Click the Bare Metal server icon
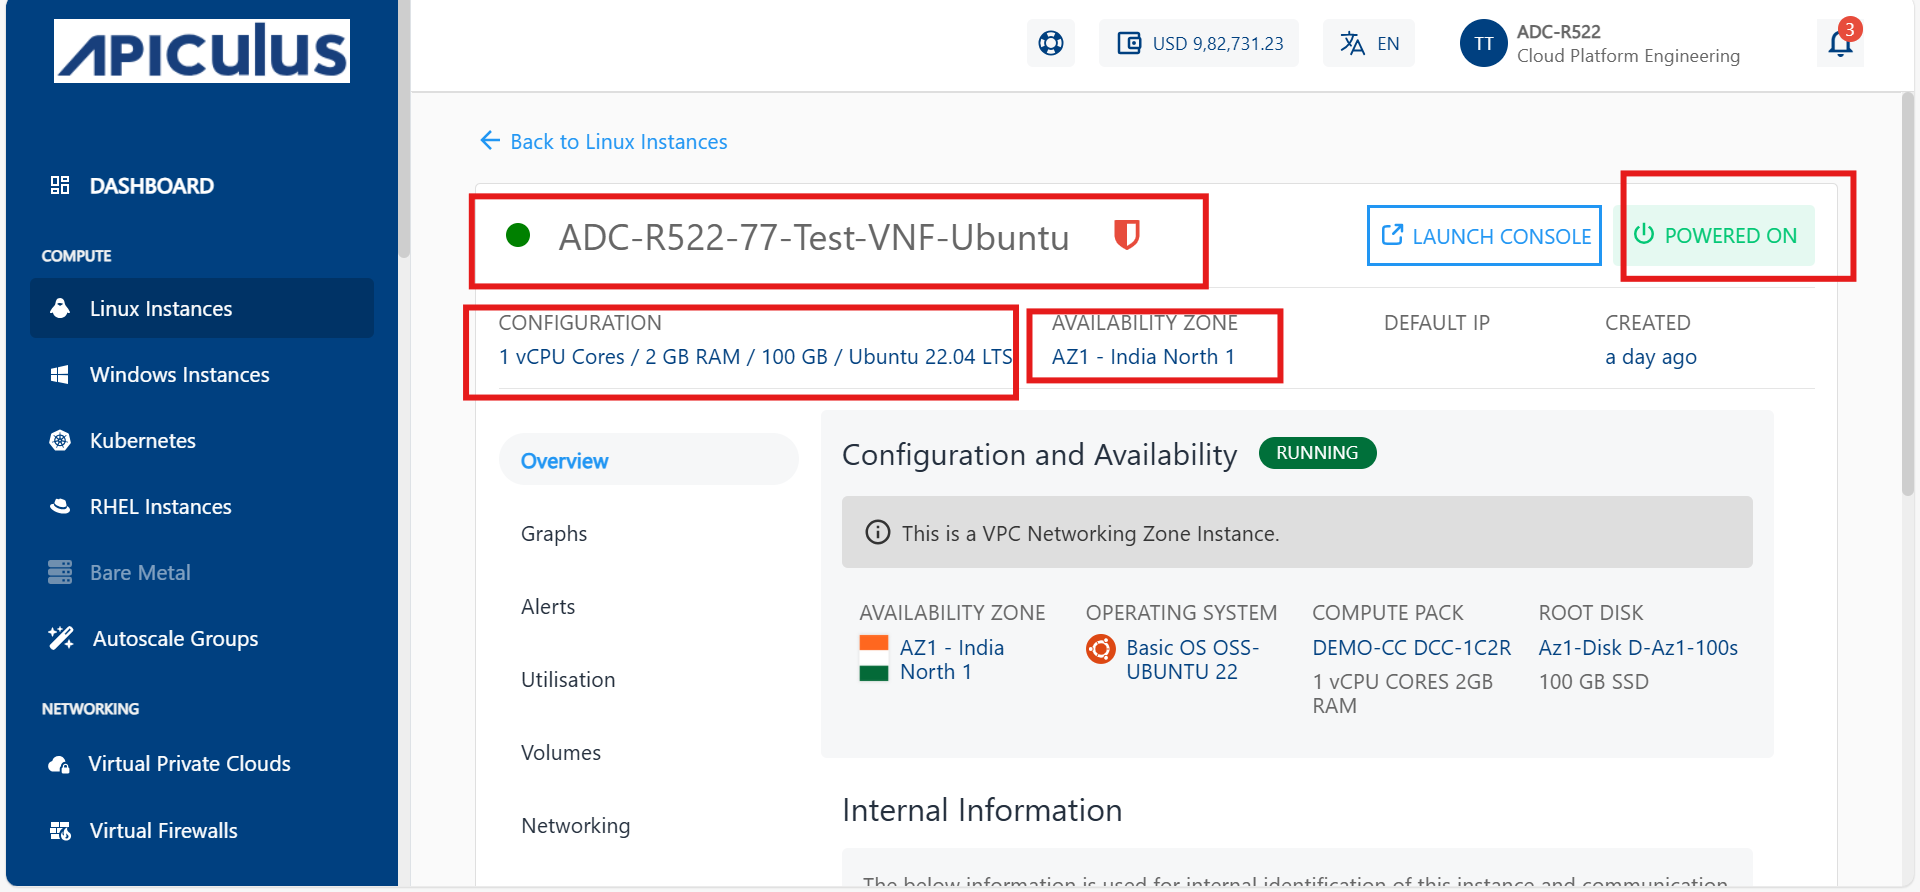 [x=60, y=572]
